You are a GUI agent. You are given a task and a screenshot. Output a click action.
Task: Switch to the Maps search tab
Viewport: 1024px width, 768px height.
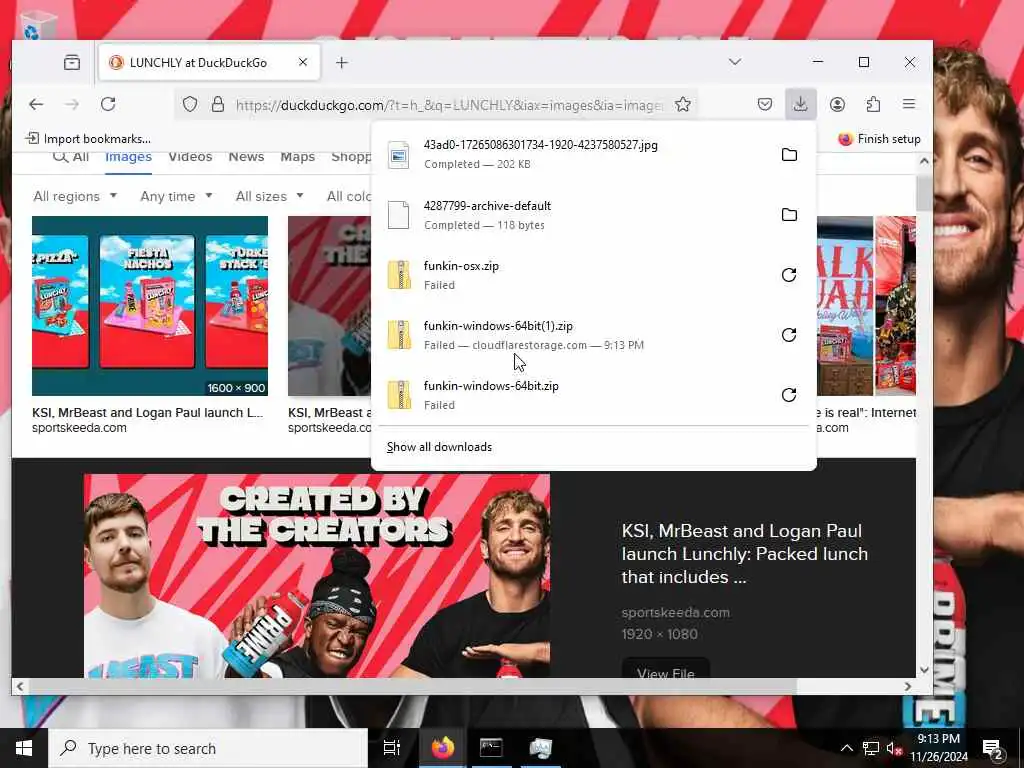tap(298, 157)
